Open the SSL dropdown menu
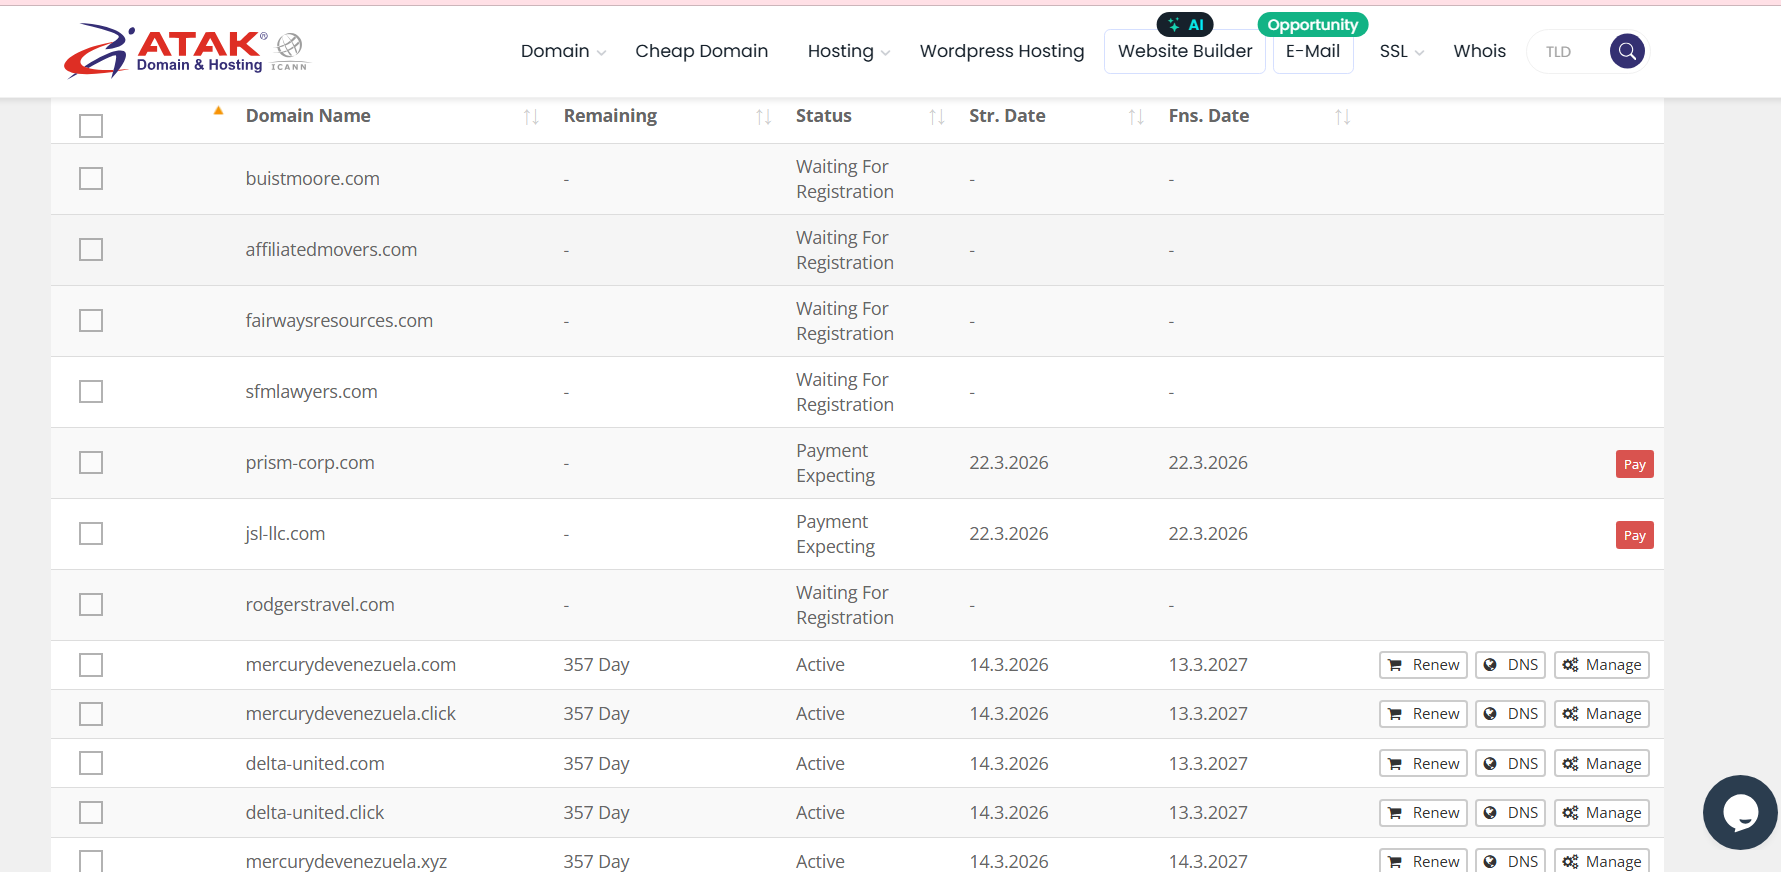 point(1401,51)
